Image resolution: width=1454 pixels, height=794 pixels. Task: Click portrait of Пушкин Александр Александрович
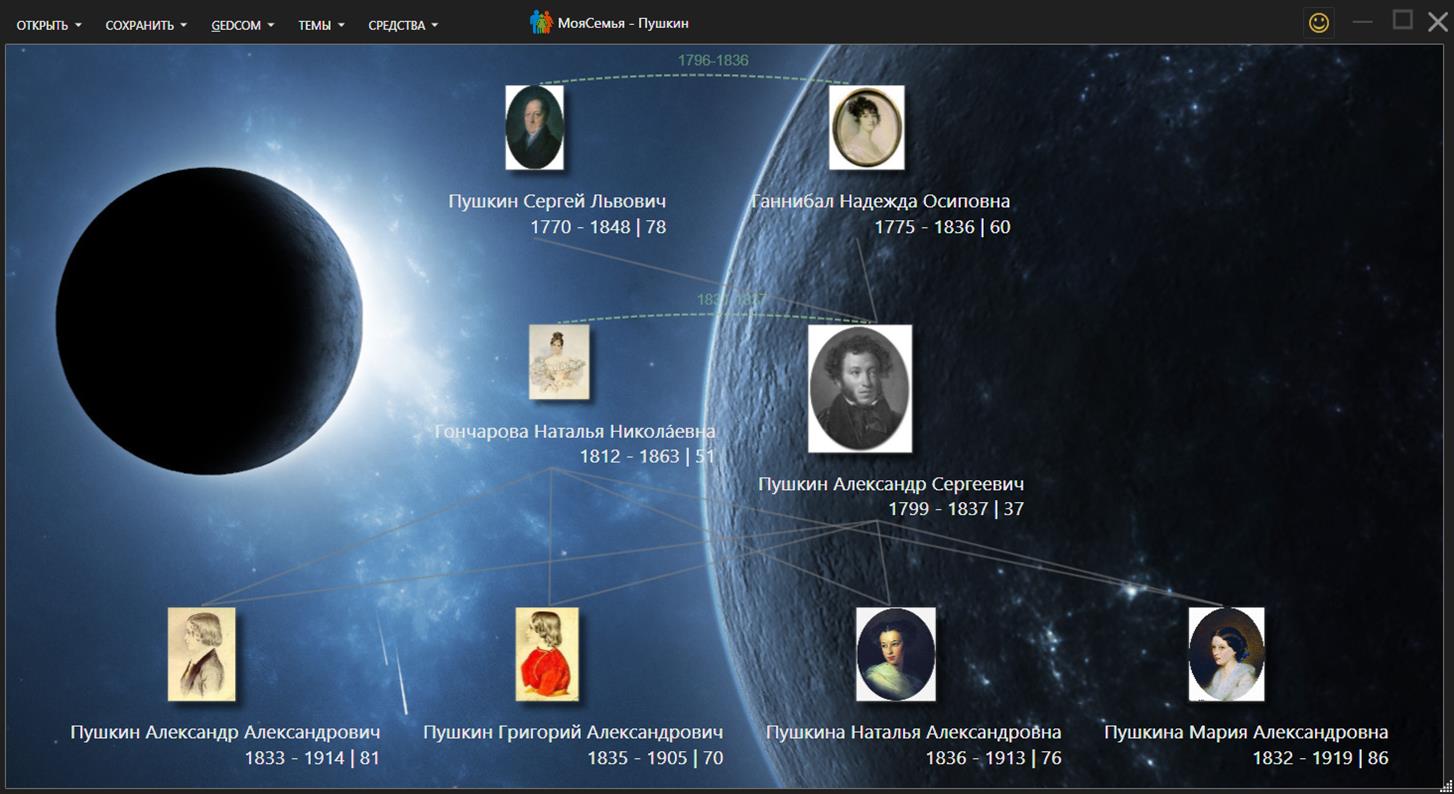pos(202,654)
